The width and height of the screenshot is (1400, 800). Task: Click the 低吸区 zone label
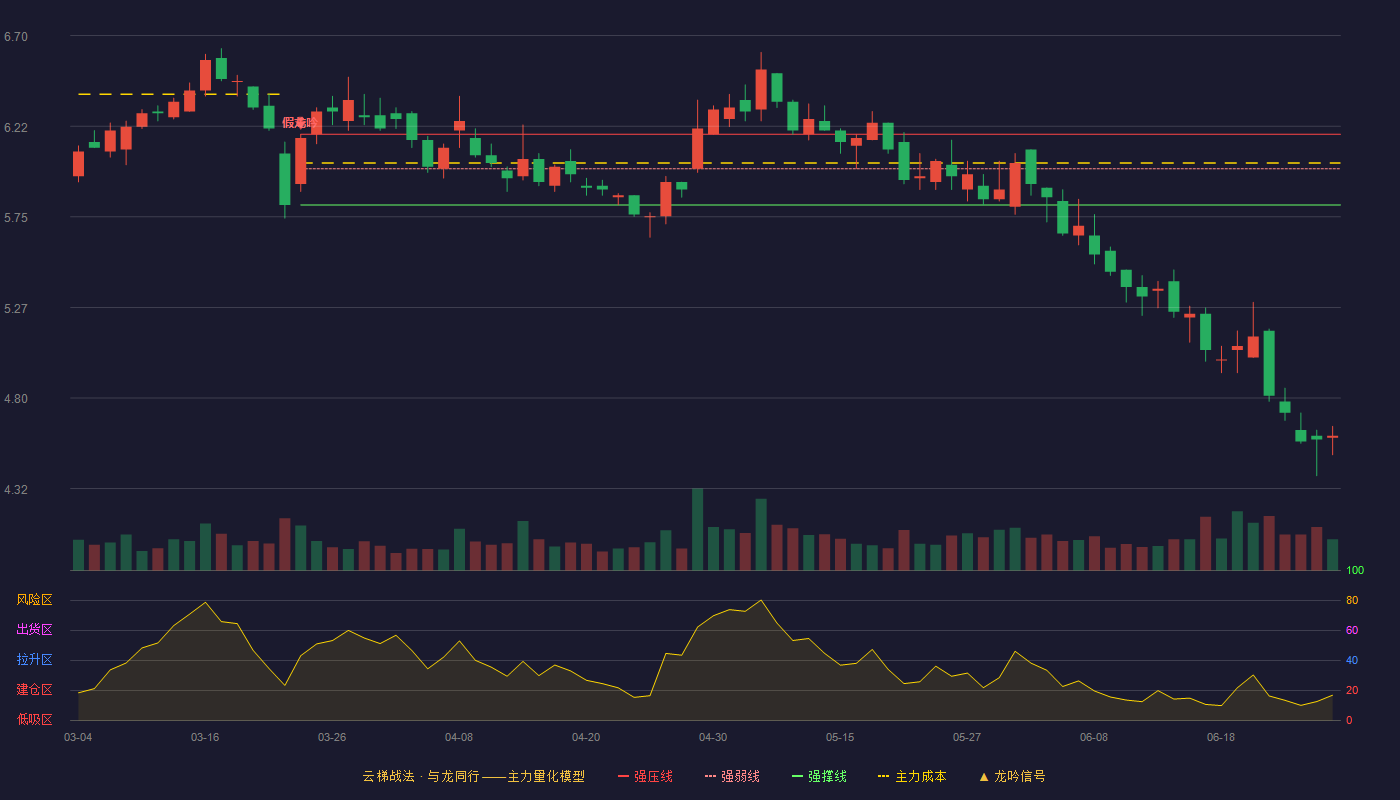(x=34, y=719)
